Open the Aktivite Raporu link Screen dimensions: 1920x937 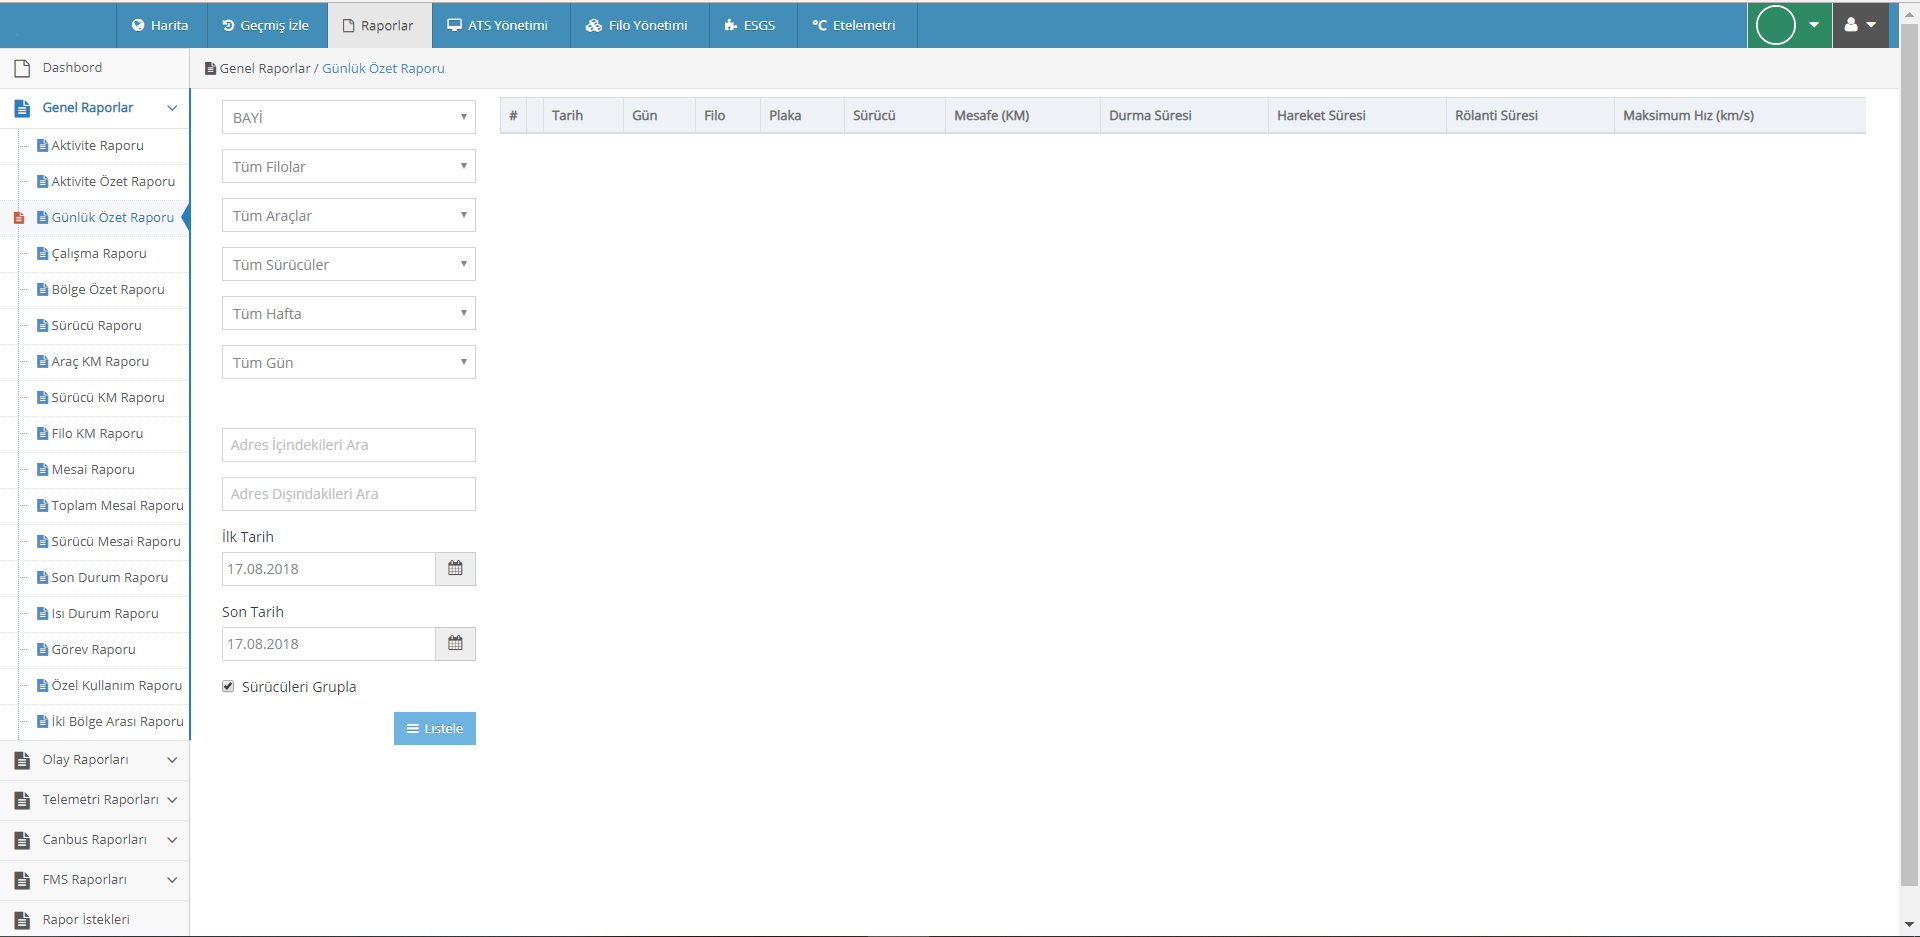[x=98, y=145]
